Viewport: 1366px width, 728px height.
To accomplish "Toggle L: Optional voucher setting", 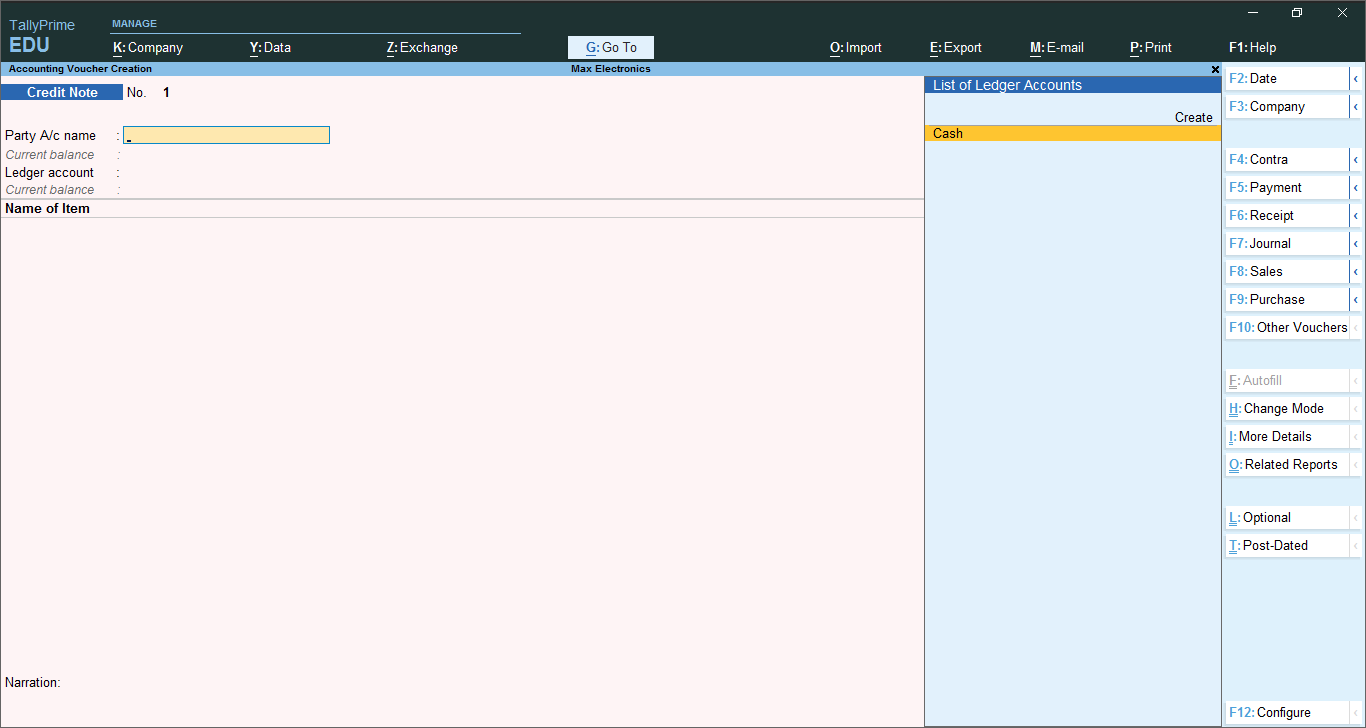I will [1287, 517].
